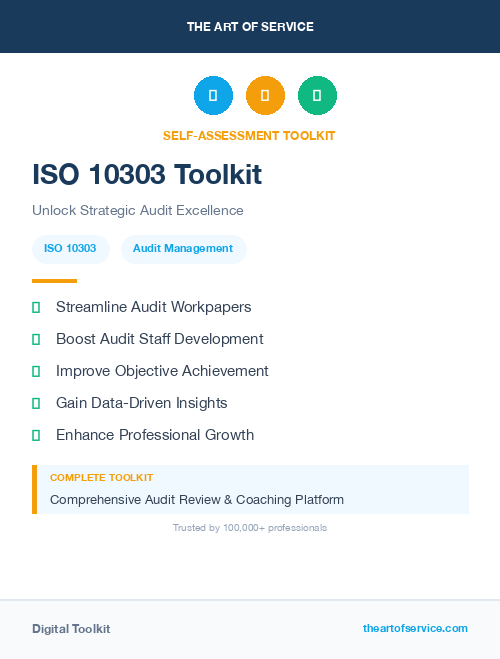Click the blue circle icon

coord(213,95)
